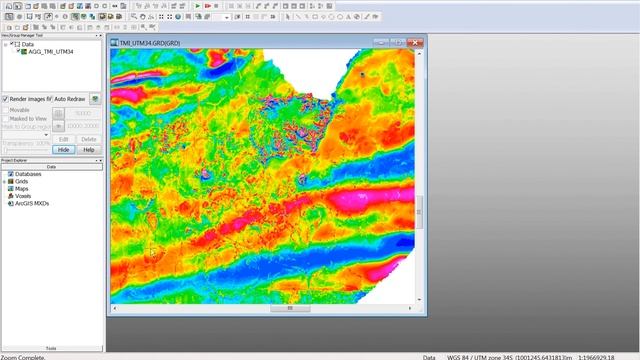Click the grid window vertical scrollbar thumb

pos(419,212)
